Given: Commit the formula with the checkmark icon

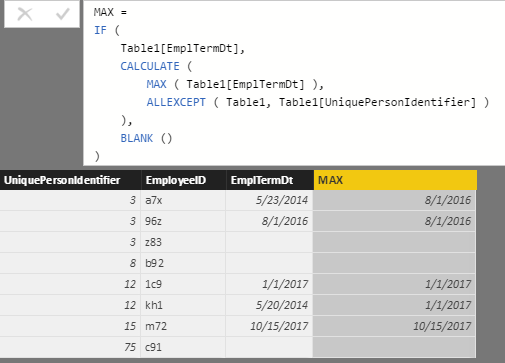Looking at the screenshot, I should pyautogui.click(x=62, y=14).
